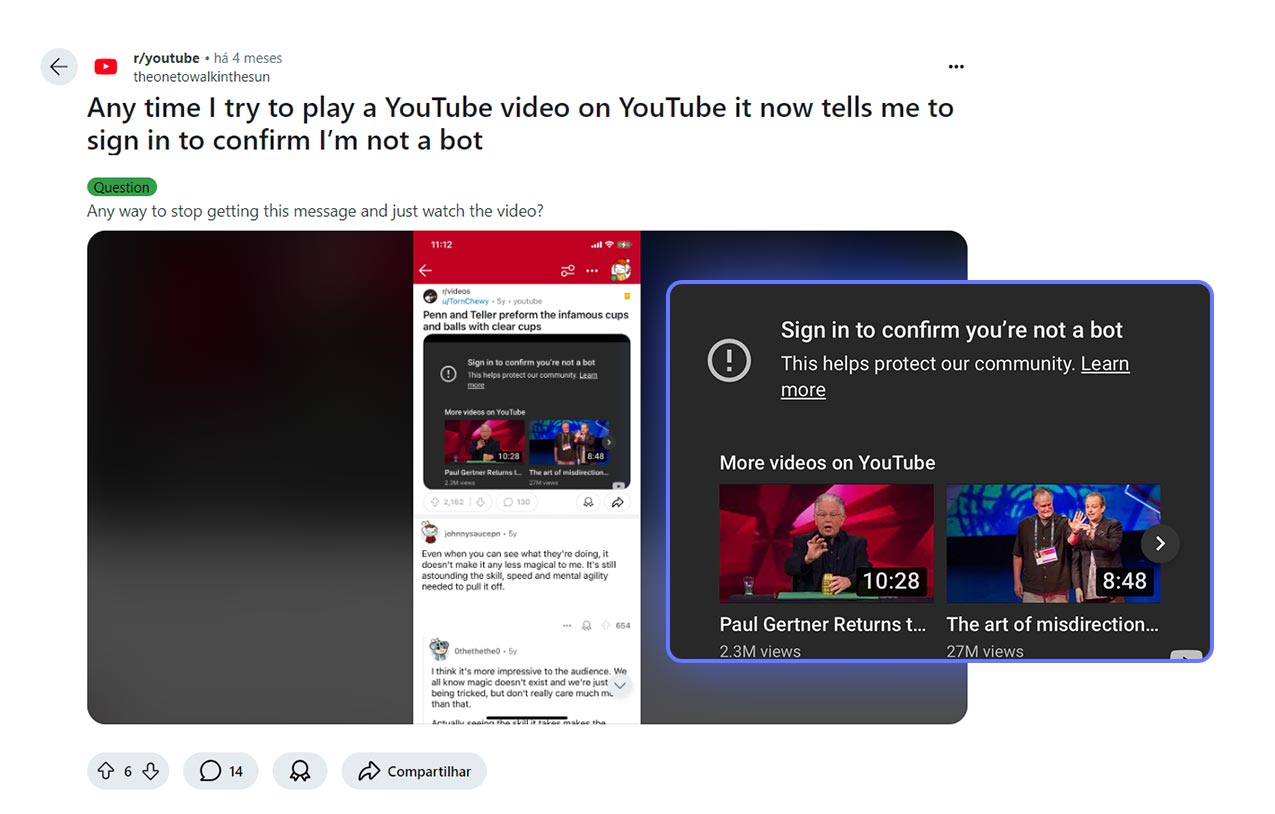Viewport: 1275px width, 814px height.
Task: Click the exclamation warning icon in the enlarged callout
Action: 729,360
